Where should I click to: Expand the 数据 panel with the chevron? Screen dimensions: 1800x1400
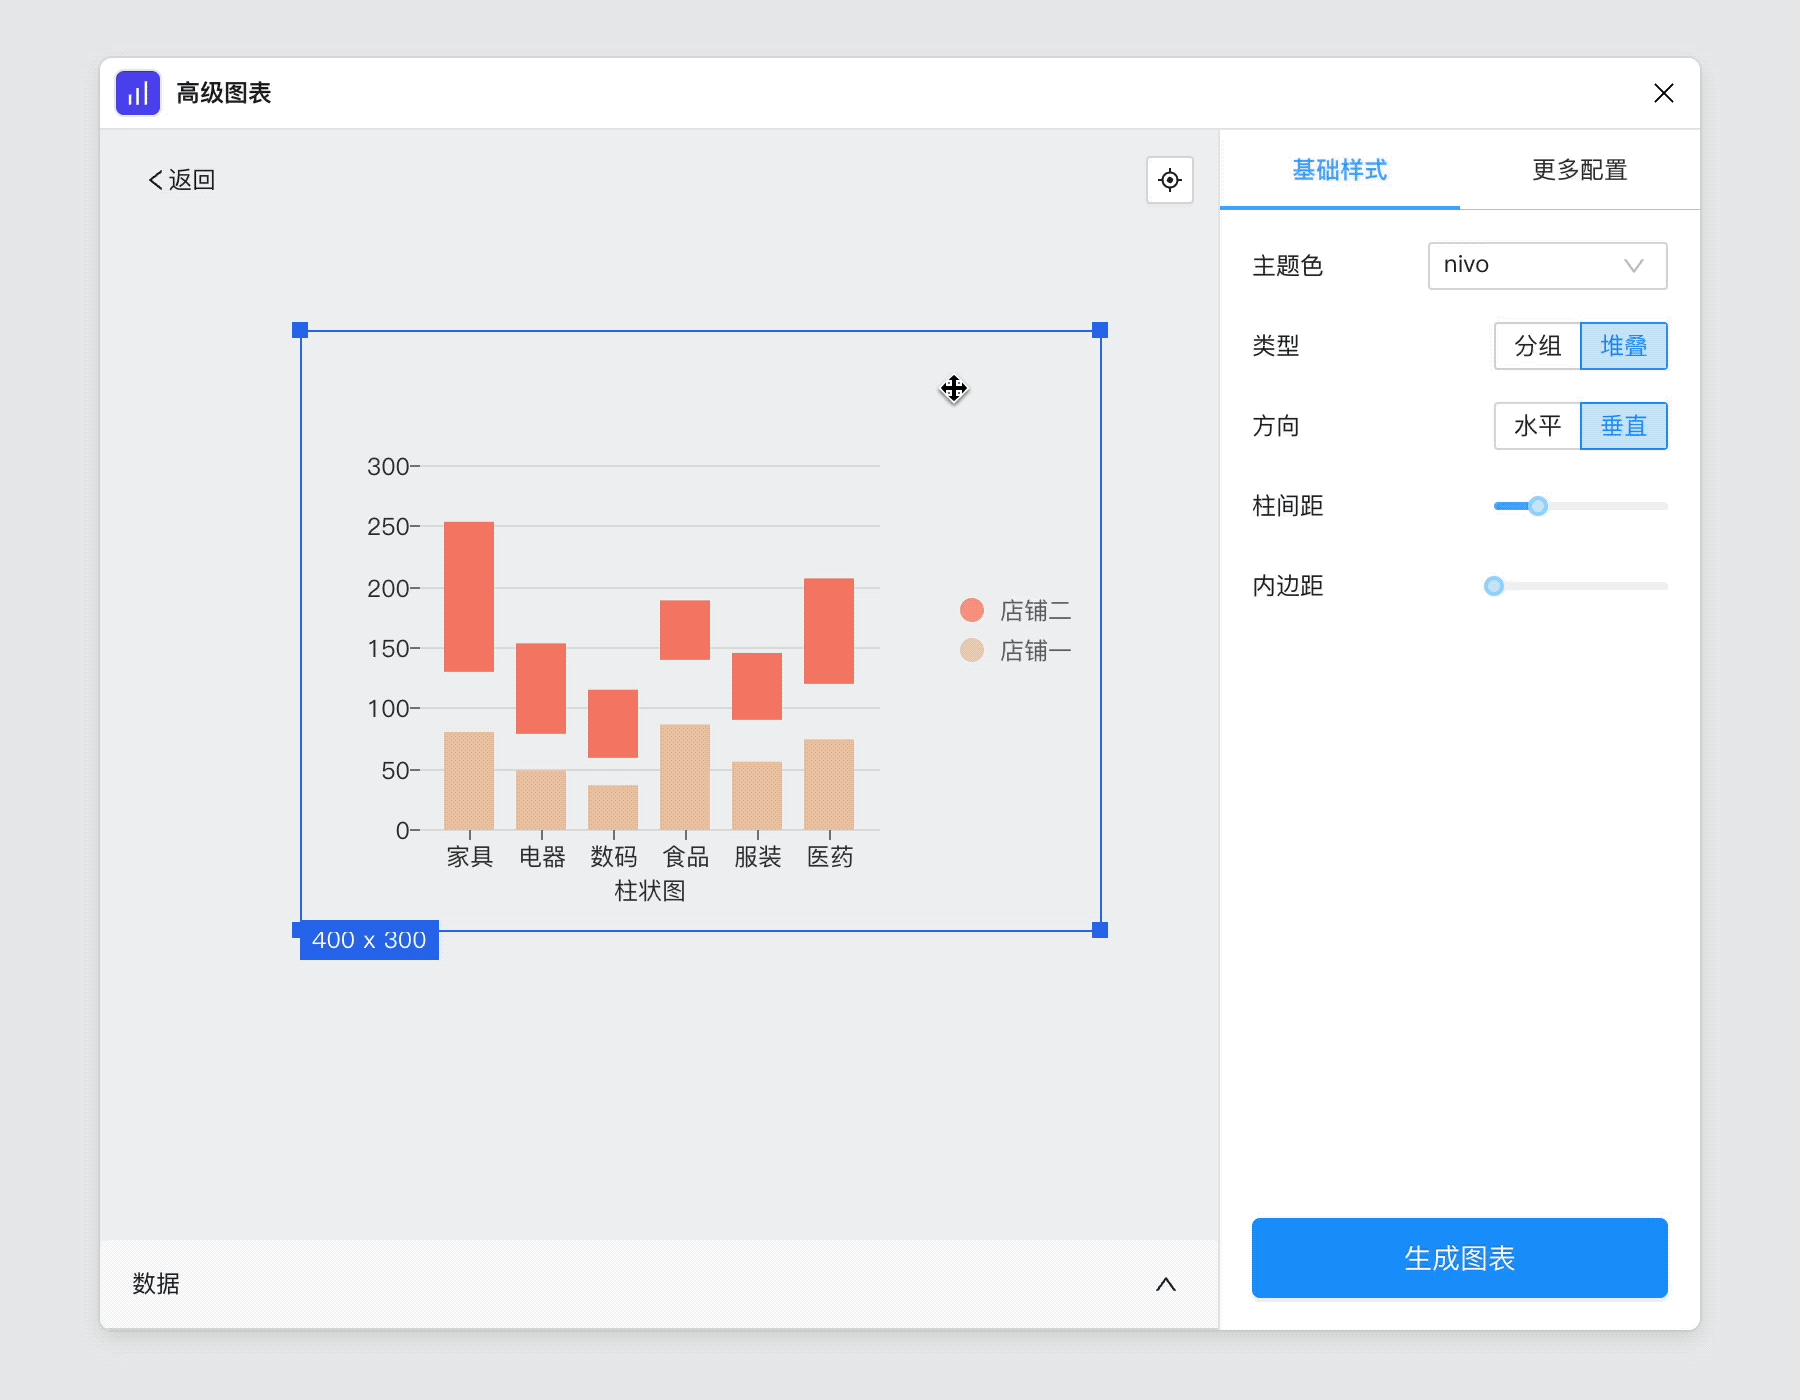tap(1166, 1284)
